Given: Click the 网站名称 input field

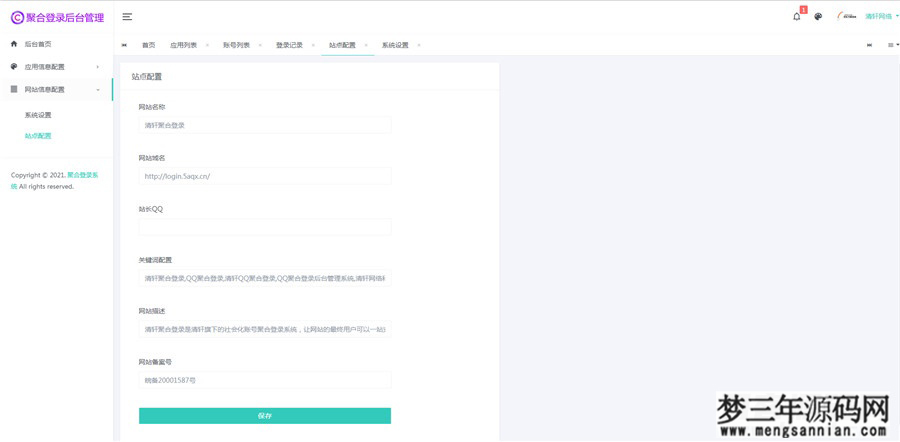Looking at the screenshot, I should [x=265, y=125].
